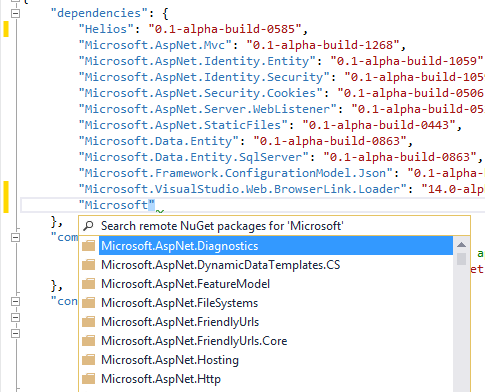Image resolution: width=485 pixels, height=392 pixels.
Task: Click the "Microsoft.Data.Entity.SqlServer" key
Action: click(x=194, y=157)
